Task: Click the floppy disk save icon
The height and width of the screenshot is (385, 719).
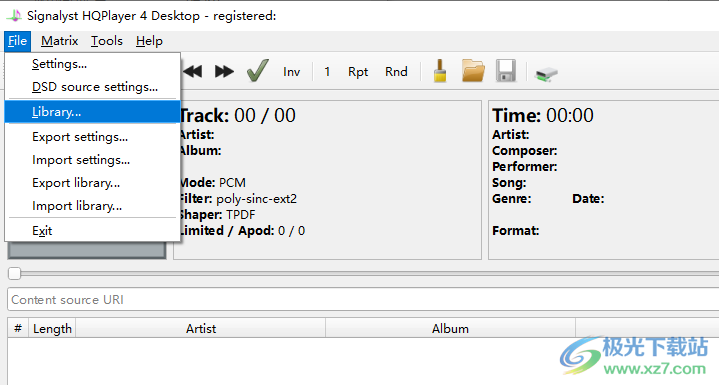Action: point(506,71)
